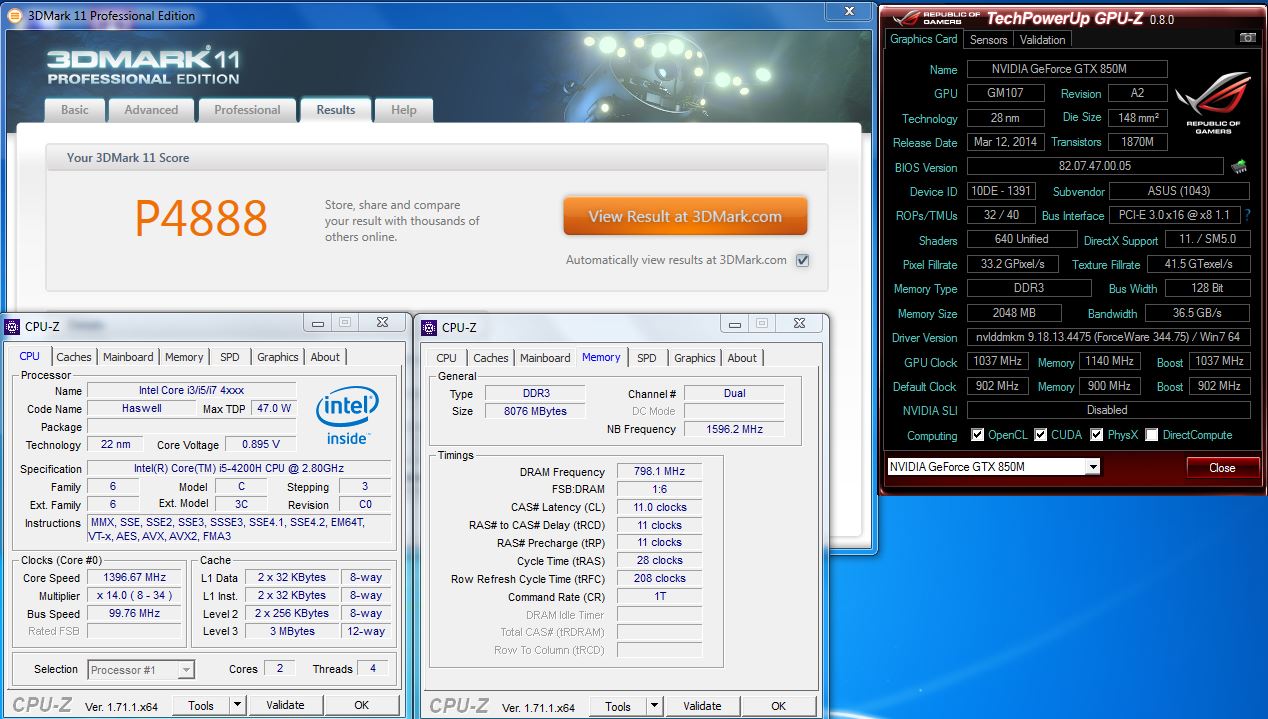Click the 3DMark 11 title bar app icon

(x=14, y=14)
